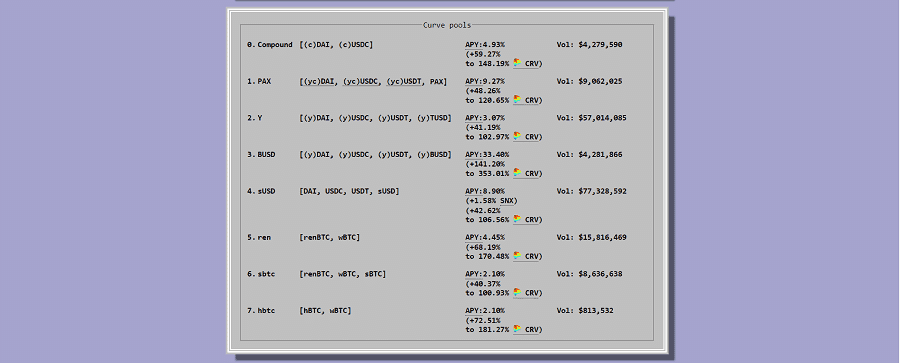Click token list ending with (y)TUSD]
Viewport: 900px width, 363px height.
375,118
